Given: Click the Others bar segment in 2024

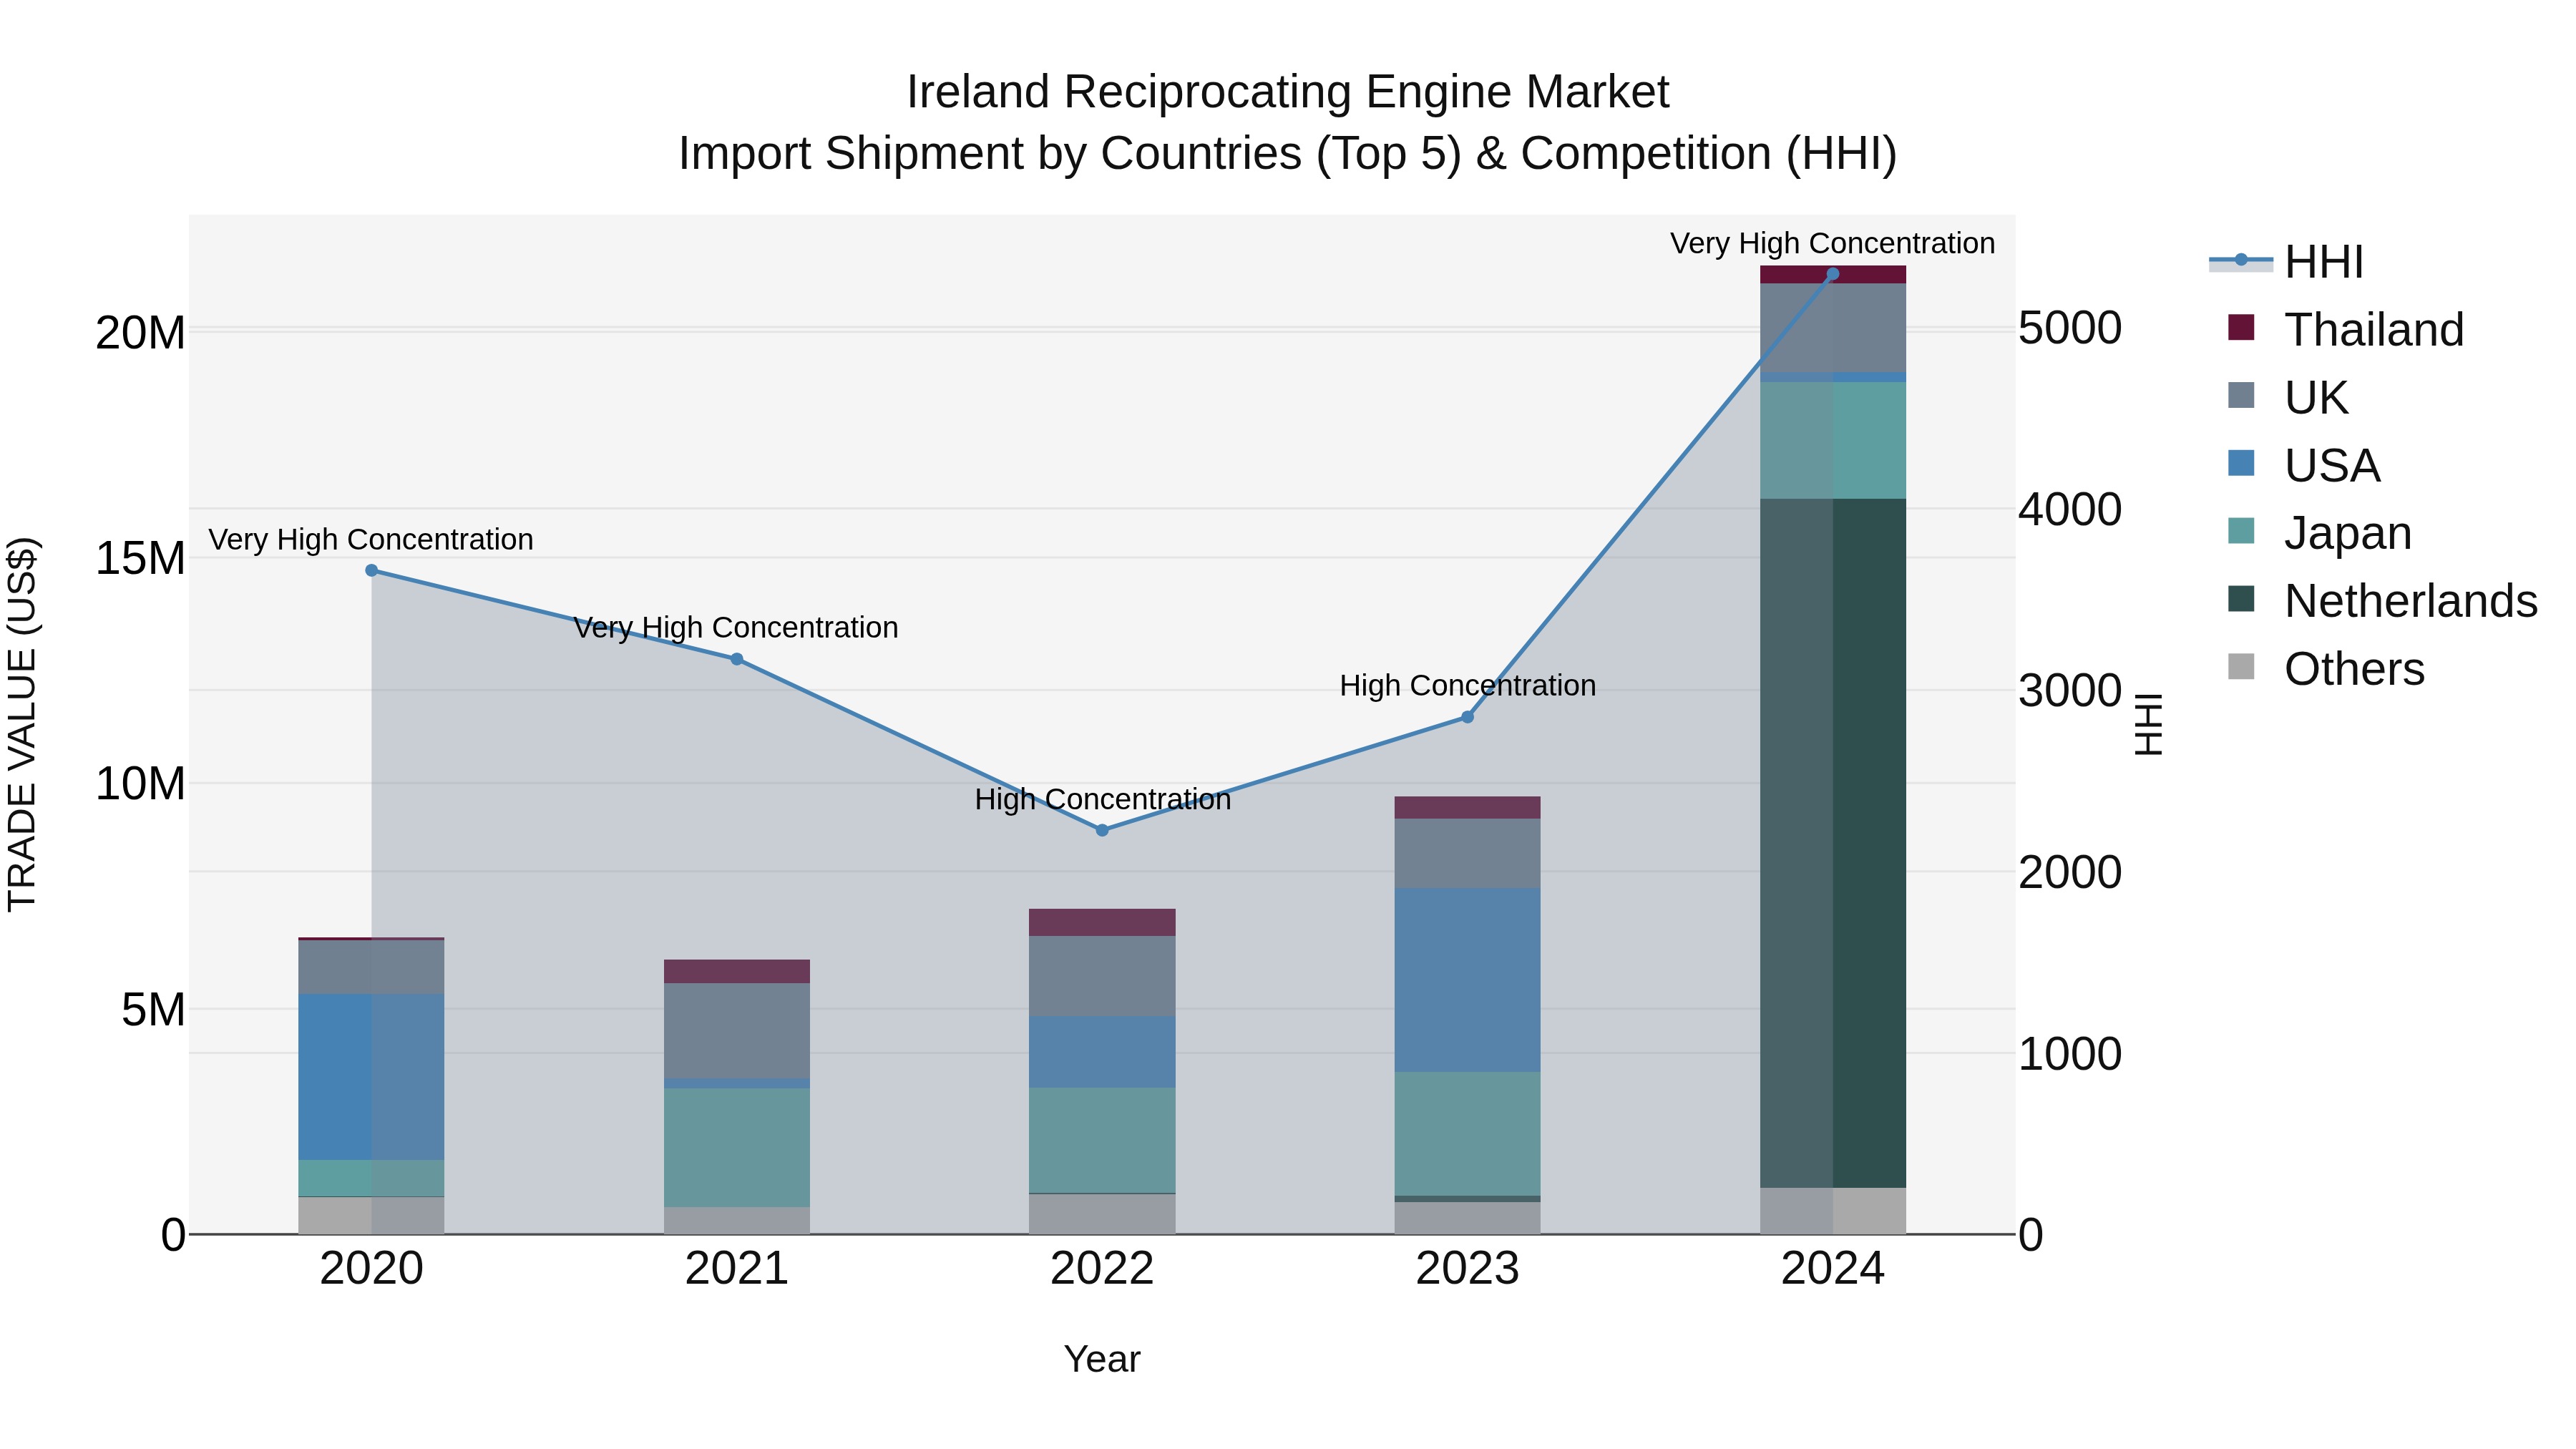Looking at the screenshot, I should click(1833, 1211).
